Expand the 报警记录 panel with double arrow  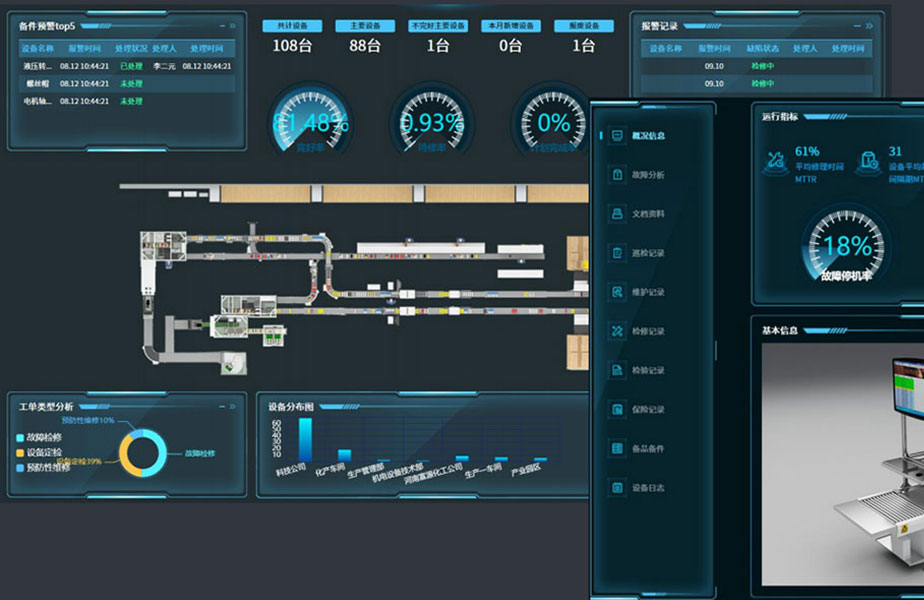pos(869,26)
